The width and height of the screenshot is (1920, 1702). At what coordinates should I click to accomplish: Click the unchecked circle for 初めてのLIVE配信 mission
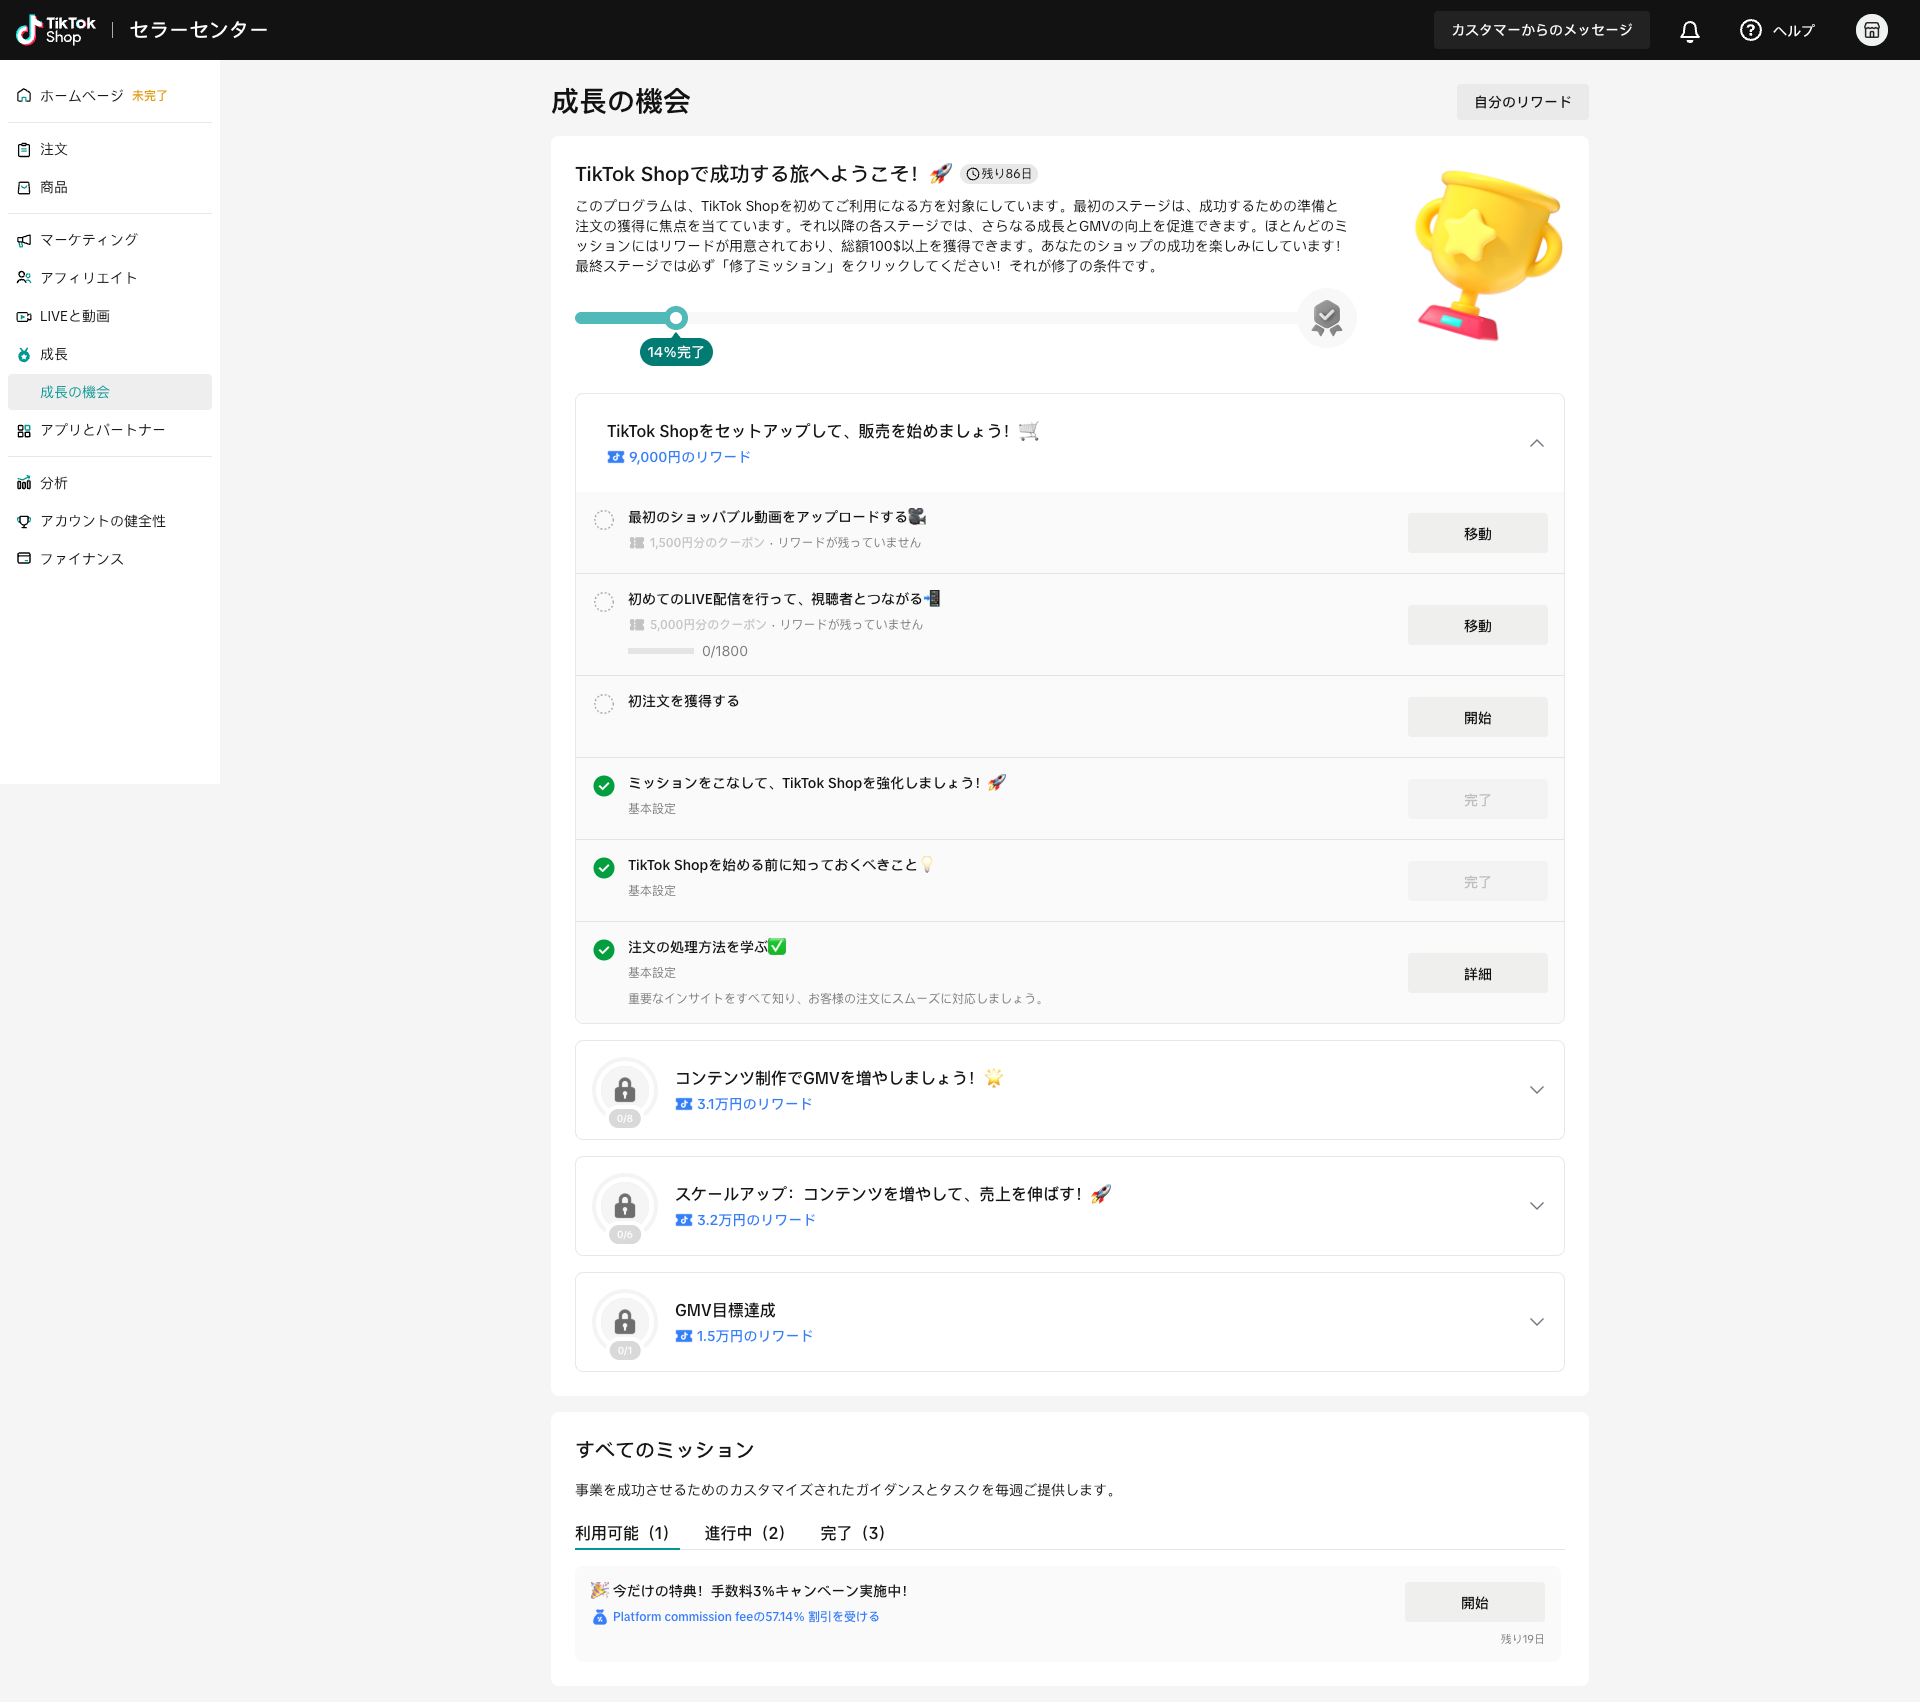(604, 602)
